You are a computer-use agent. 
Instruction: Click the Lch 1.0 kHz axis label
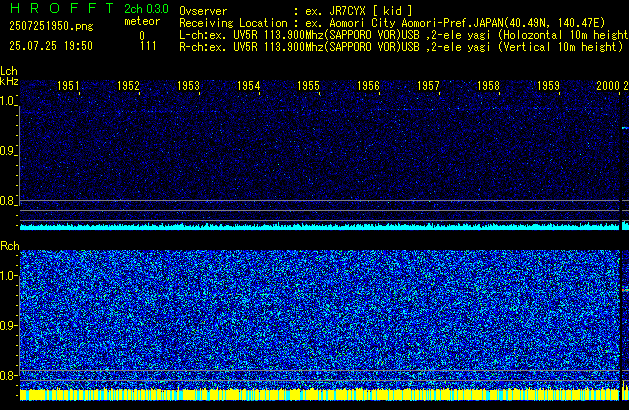(x=8, y=101)
